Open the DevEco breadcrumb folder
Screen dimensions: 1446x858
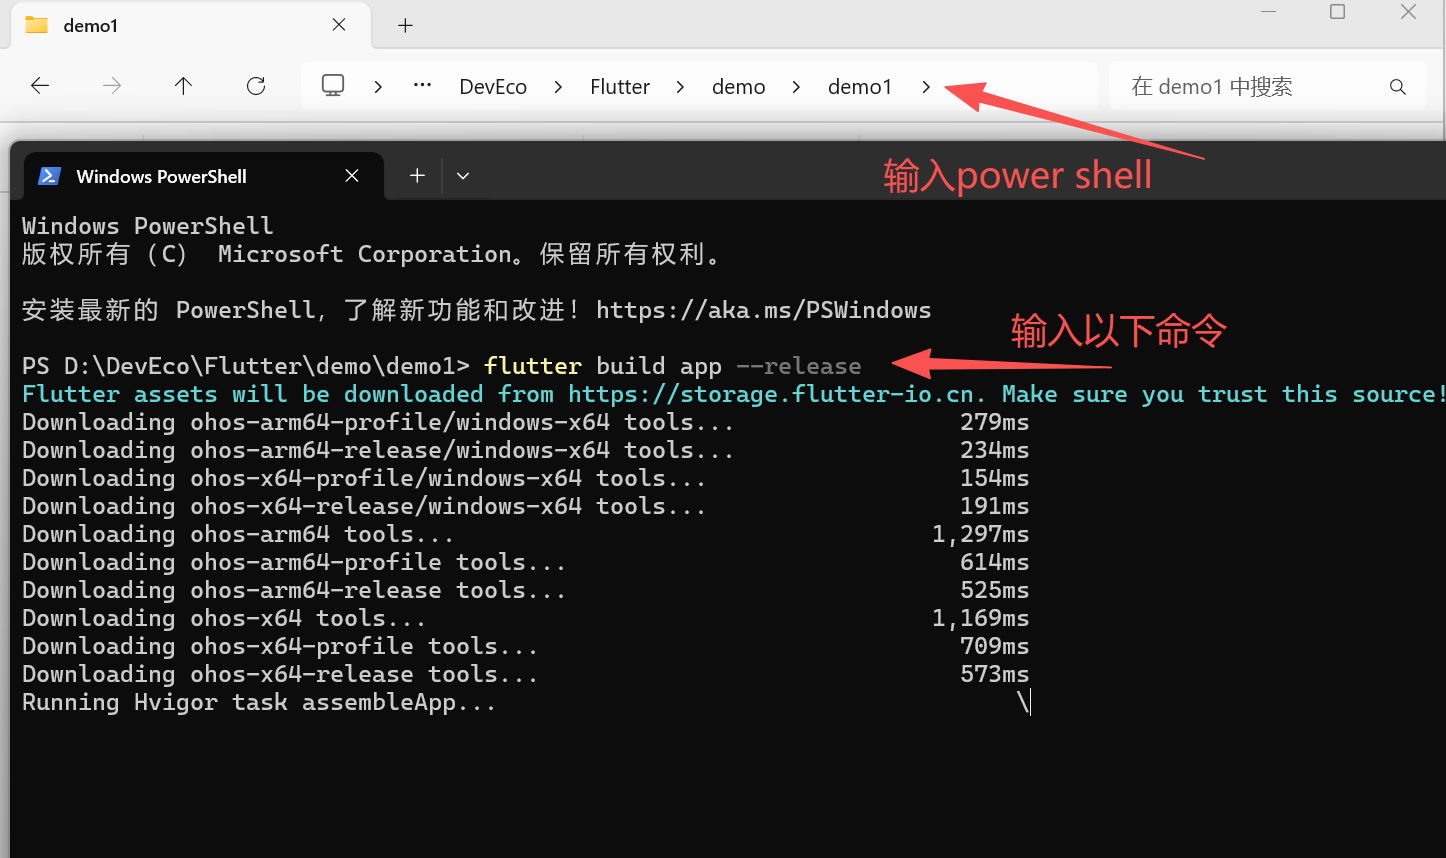[x=493, y=87]
